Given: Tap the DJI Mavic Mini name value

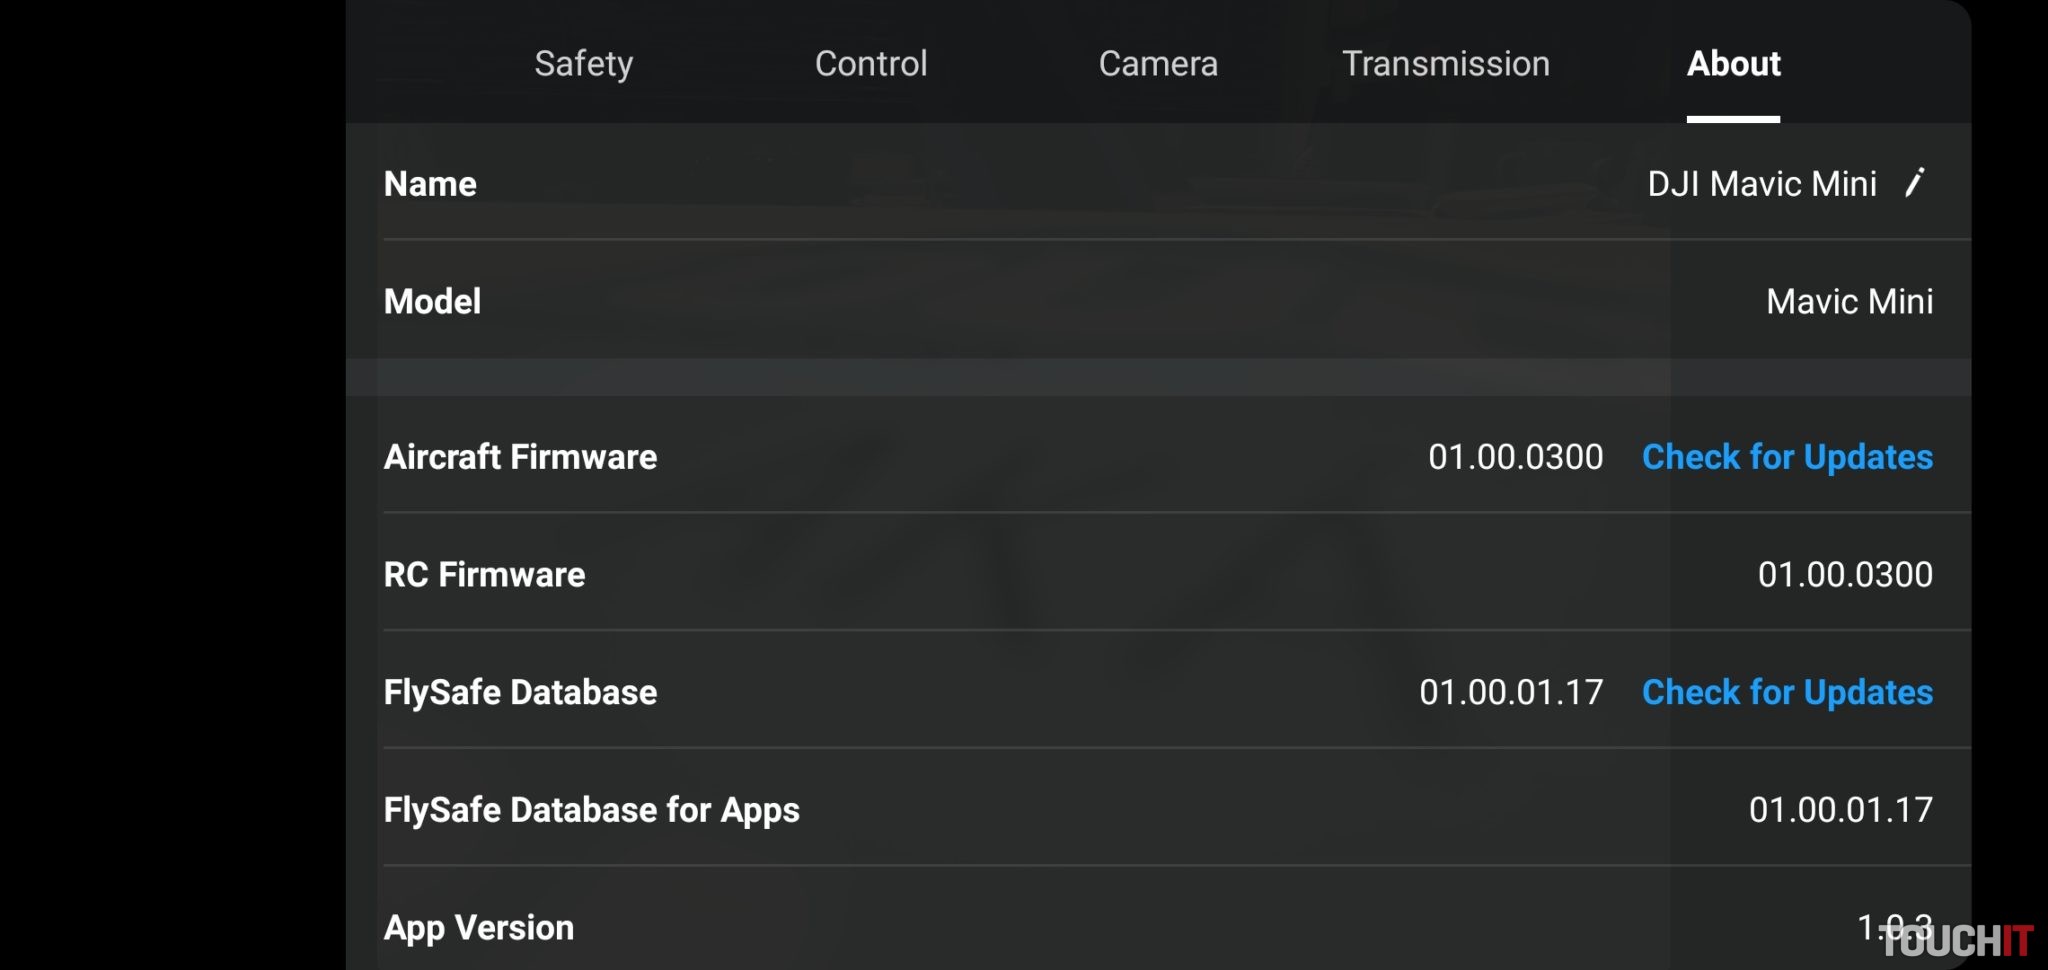Looking at the screenshot, I should pos(1761,184).
